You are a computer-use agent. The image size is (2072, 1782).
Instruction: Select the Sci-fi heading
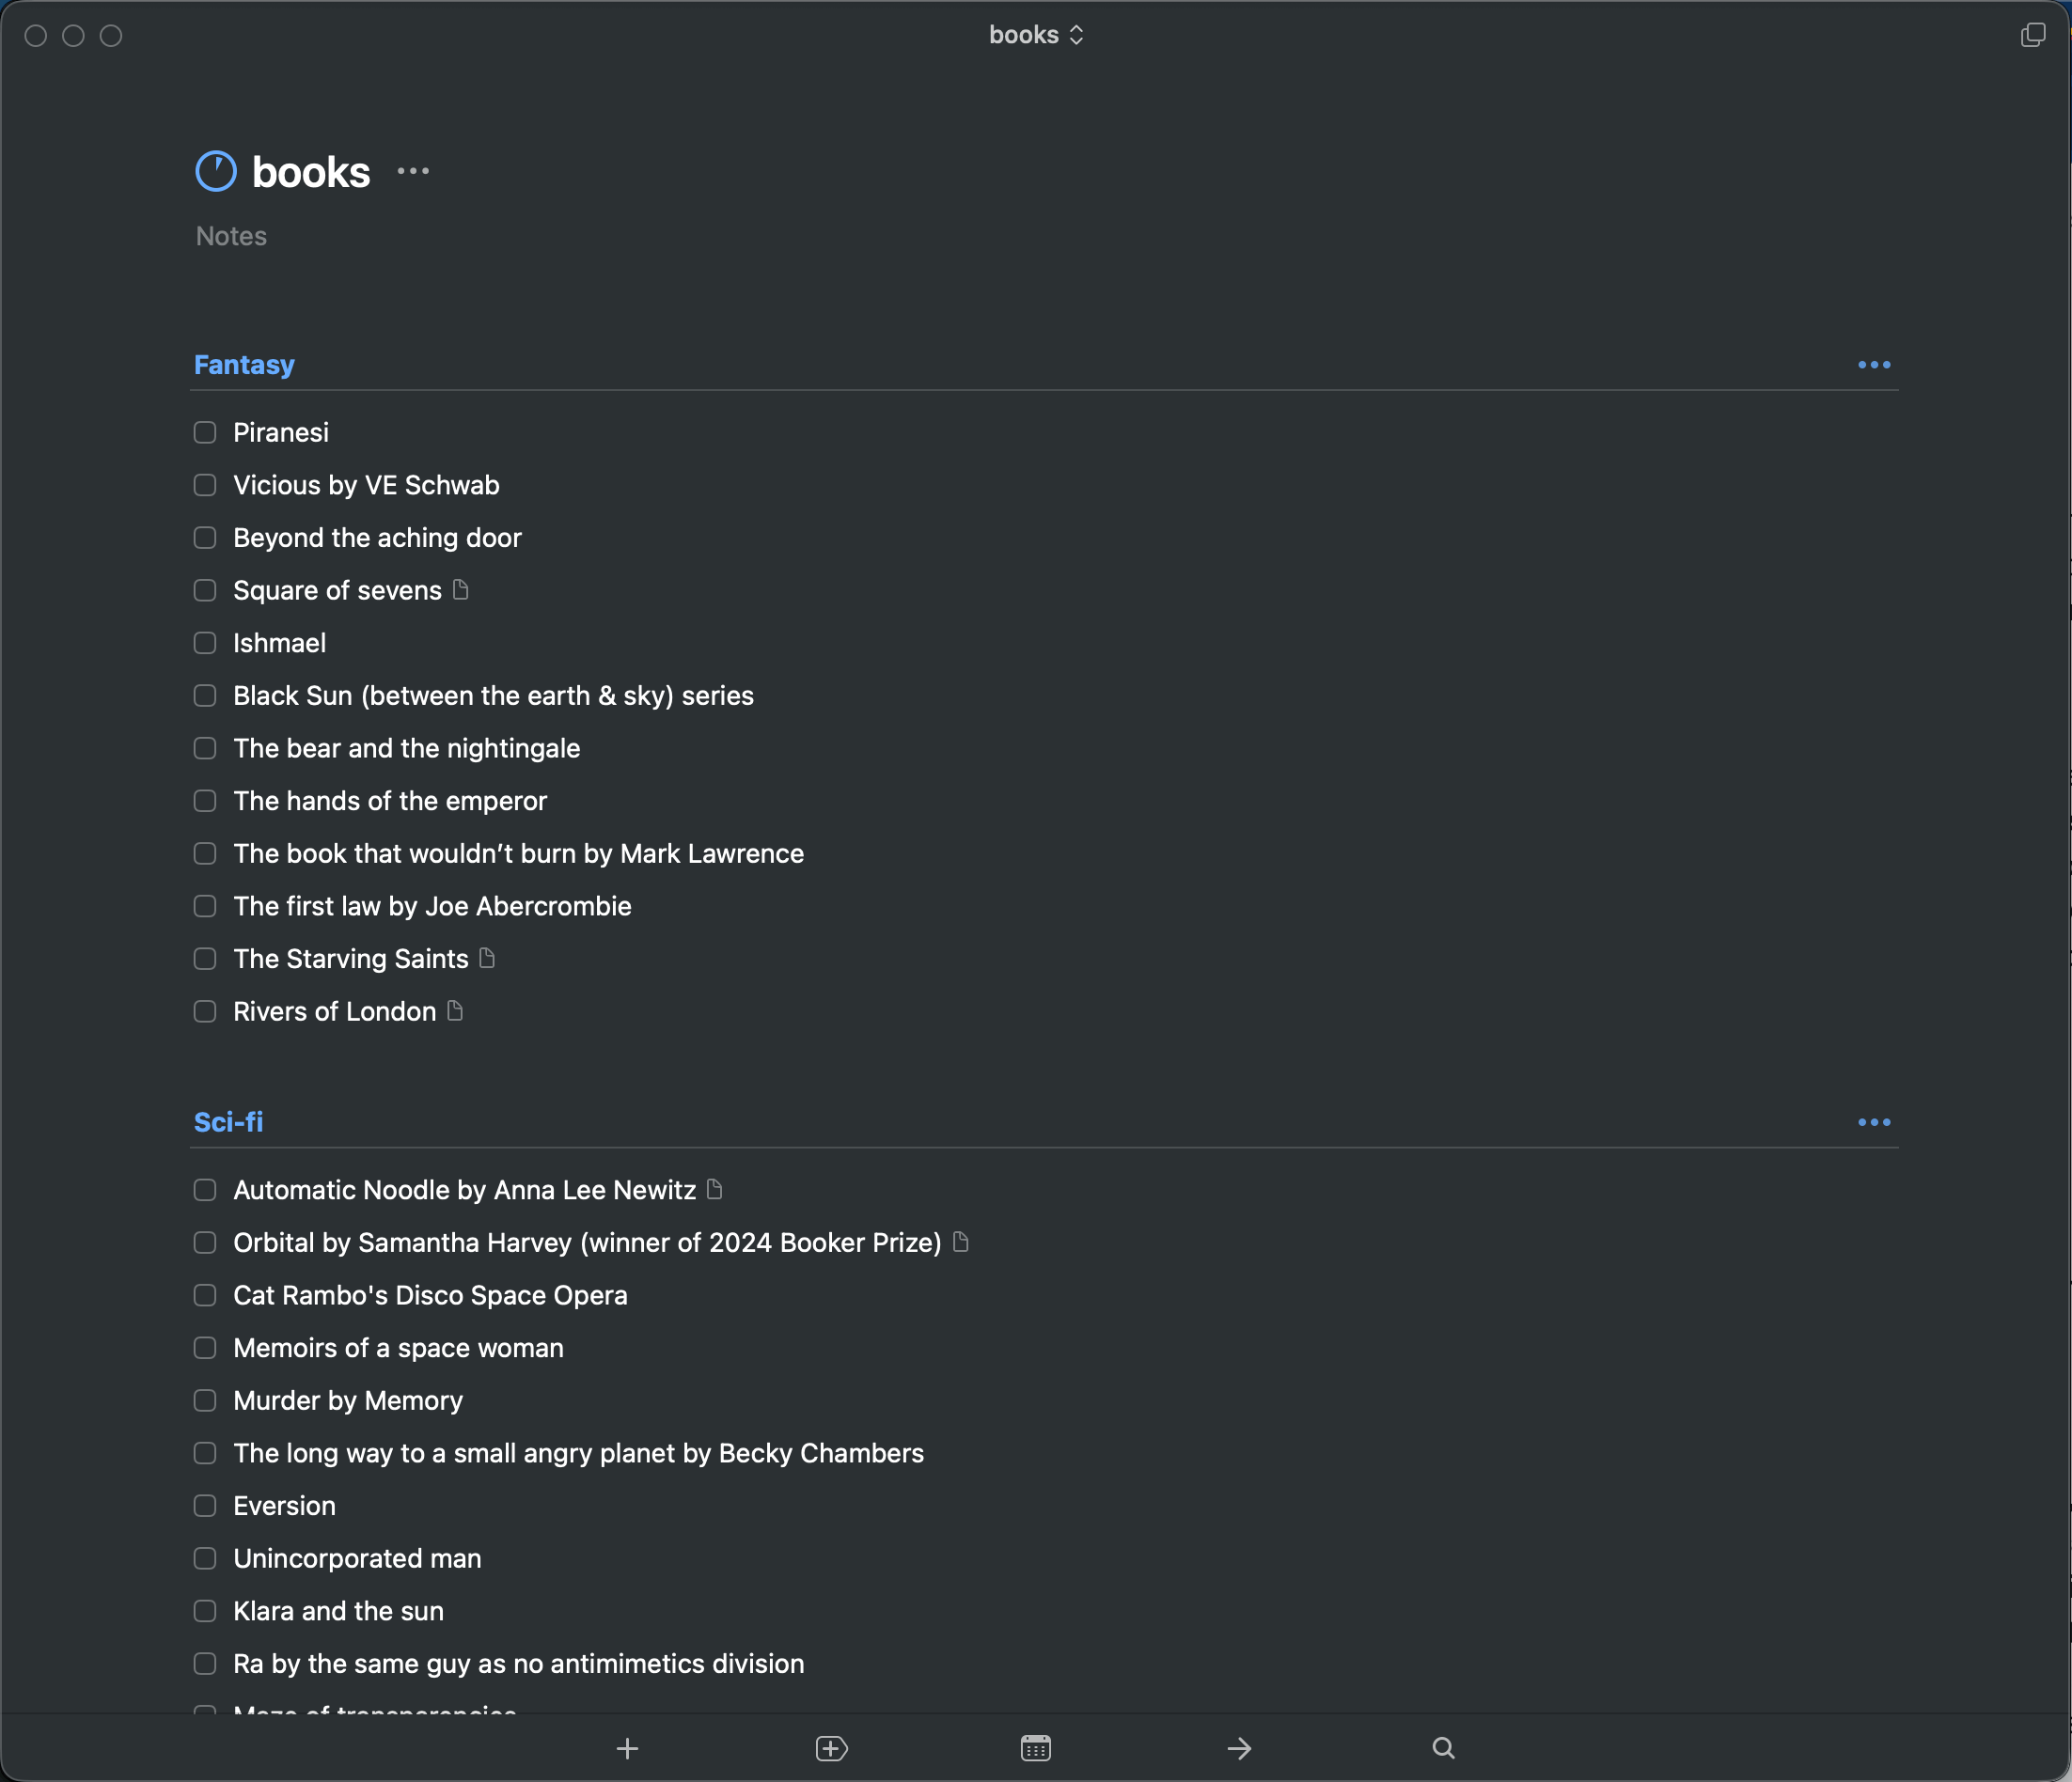pyautogui.click(x=228, y=1122)
